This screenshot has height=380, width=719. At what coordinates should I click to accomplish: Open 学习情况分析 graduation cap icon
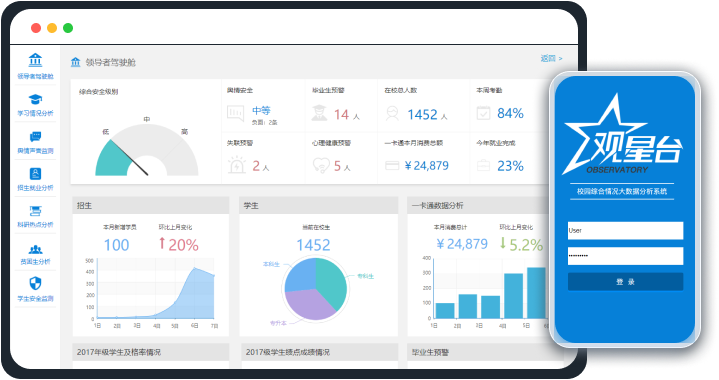click(35, 99)
